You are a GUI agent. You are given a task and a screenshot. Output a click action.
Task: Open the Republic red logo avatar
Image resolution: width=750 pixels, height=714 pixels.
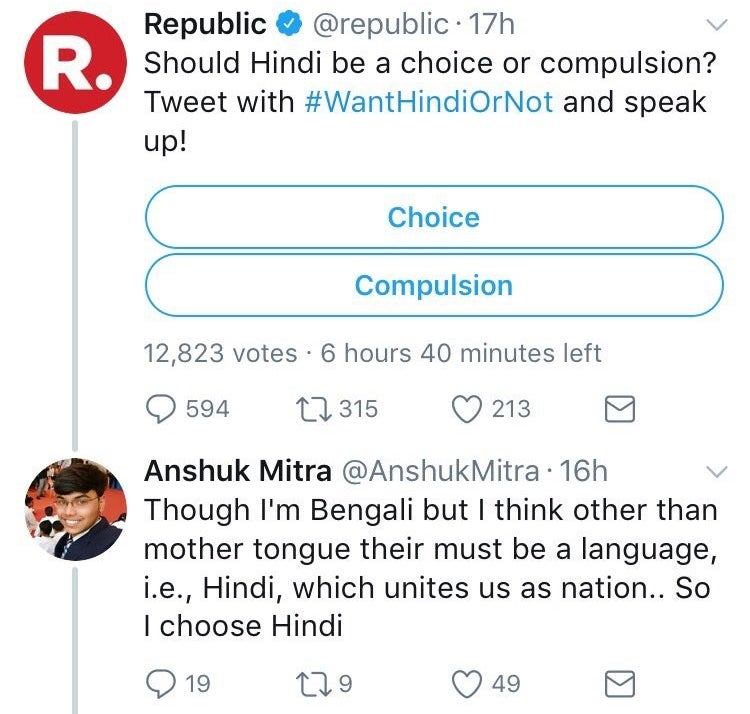pyautogui.click(x=76, y=63)
